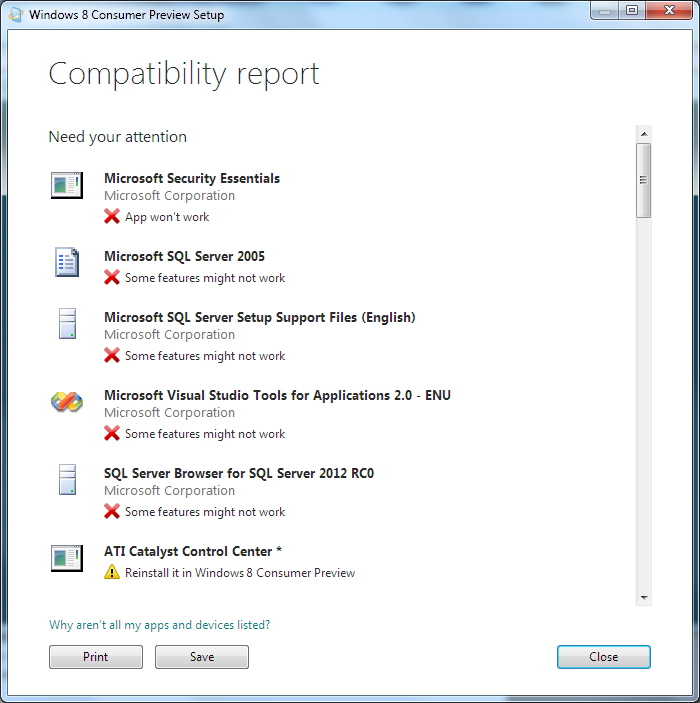
Task: Click Microsoft Corporation under Setup Support Files
Action: [x=170, y=335]
